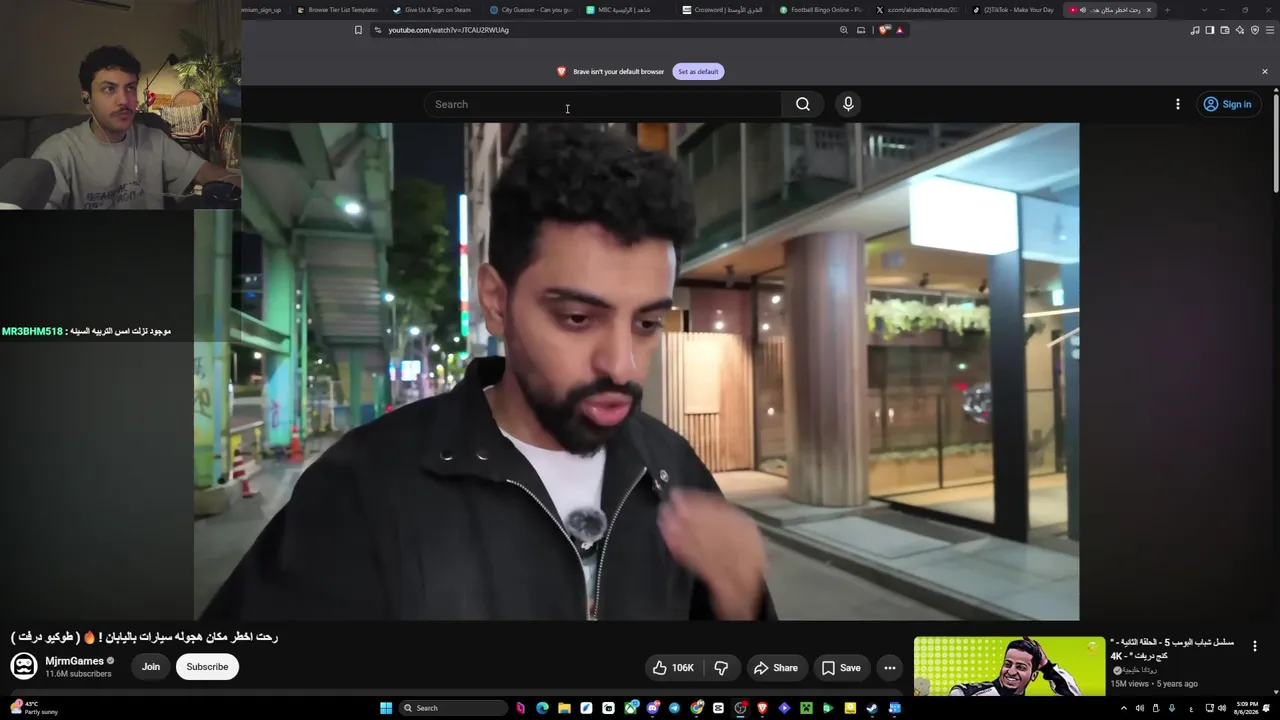This screenshot has height=720, width=1280.
Task: Open options menu for the recommended video
Action: 1255,647
